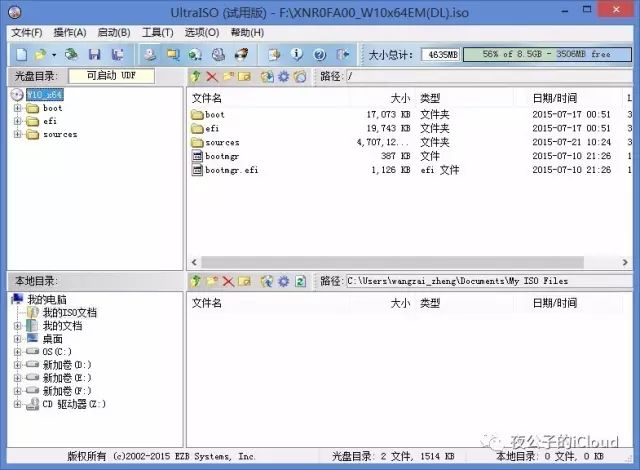The image size is (640, 470).
Task: Click the 4635MB total size field
Action: (440, 54)
